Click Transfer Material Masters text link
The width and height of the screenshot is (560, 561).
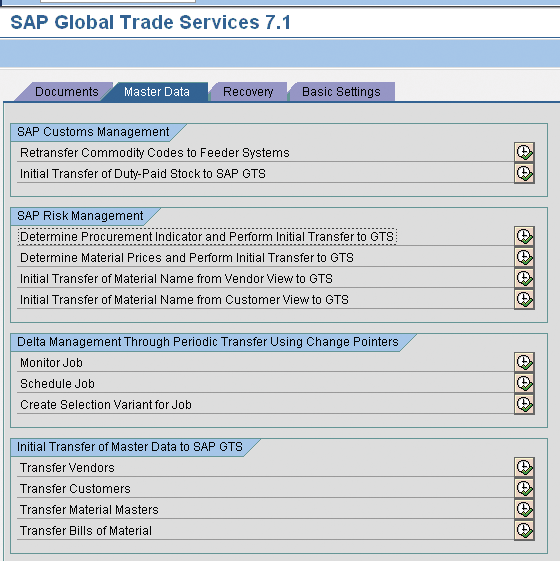click(89, 509)
